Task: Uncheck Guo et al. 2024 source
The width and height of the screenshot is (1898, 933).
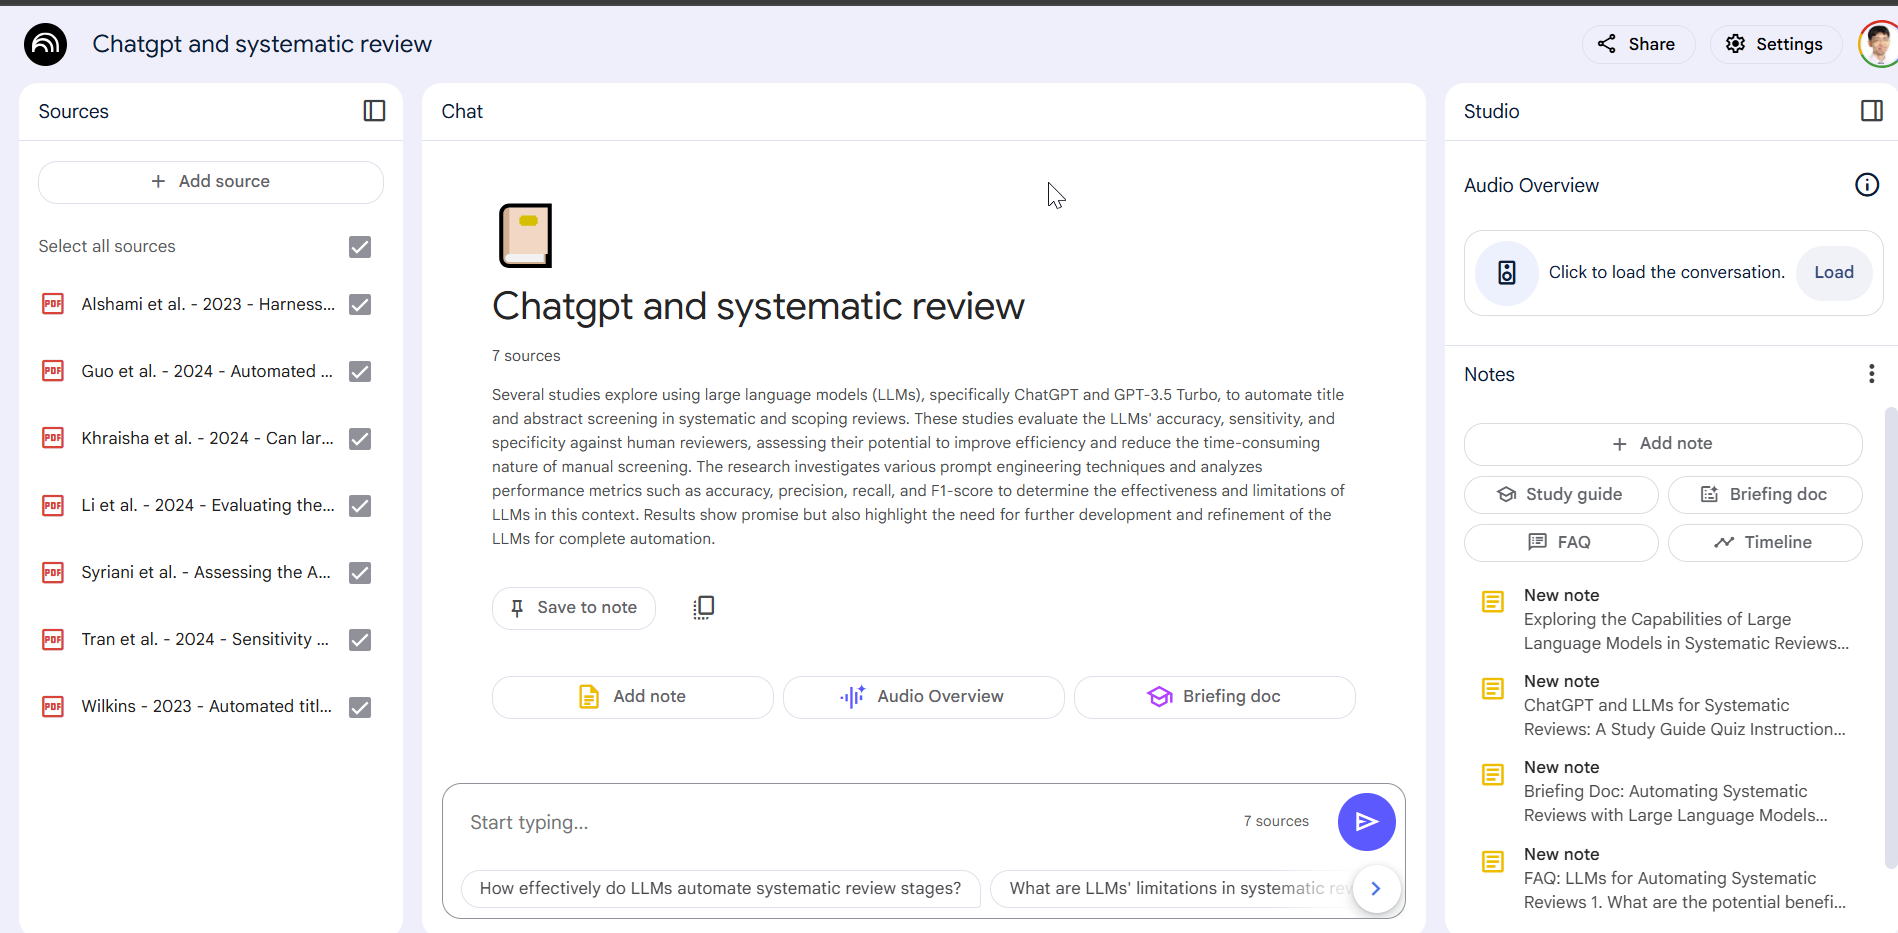Action: tap(360, 371)
